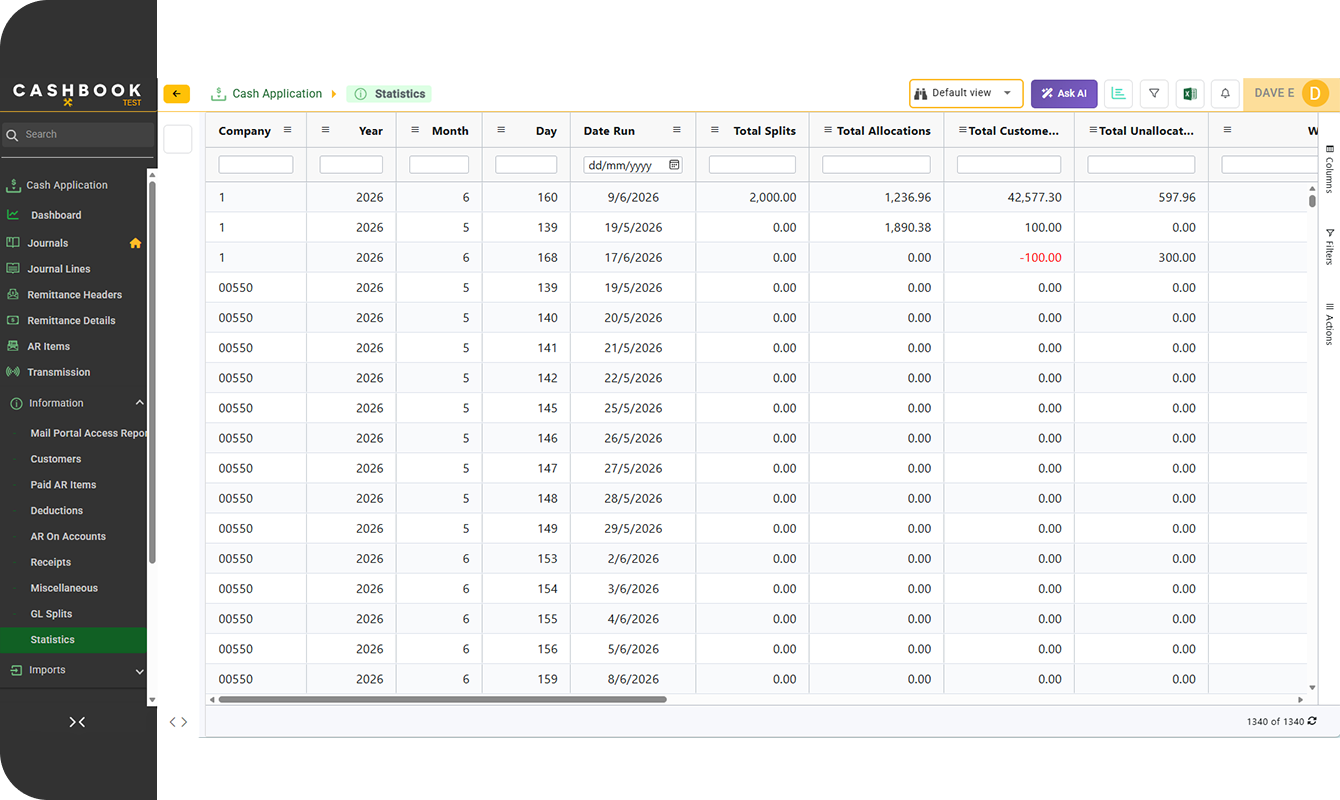Click the Company column filter box
This screenshot has width=1340, height=800.
256,165
